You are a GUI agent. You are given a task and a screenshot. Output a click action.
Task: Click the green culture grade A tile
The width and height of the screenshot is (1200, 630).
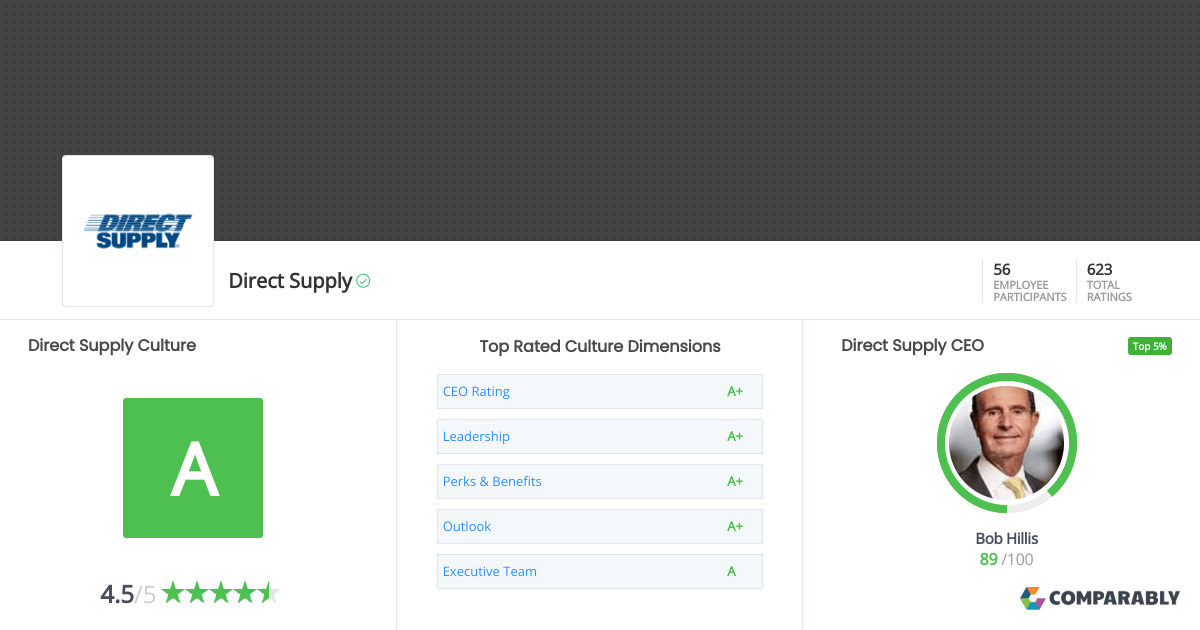192,468
